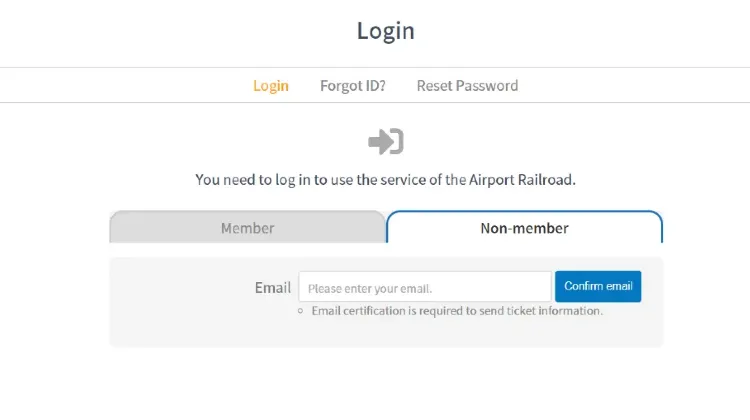Click the gray login arrow icon
This screenshot has height=420, width=750.
coord(385,142)
